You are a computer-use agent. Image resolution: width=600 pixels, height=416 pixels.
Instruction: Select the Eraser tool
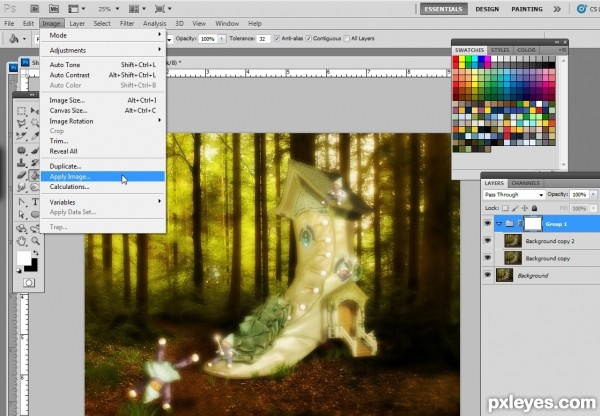[21, 175]
